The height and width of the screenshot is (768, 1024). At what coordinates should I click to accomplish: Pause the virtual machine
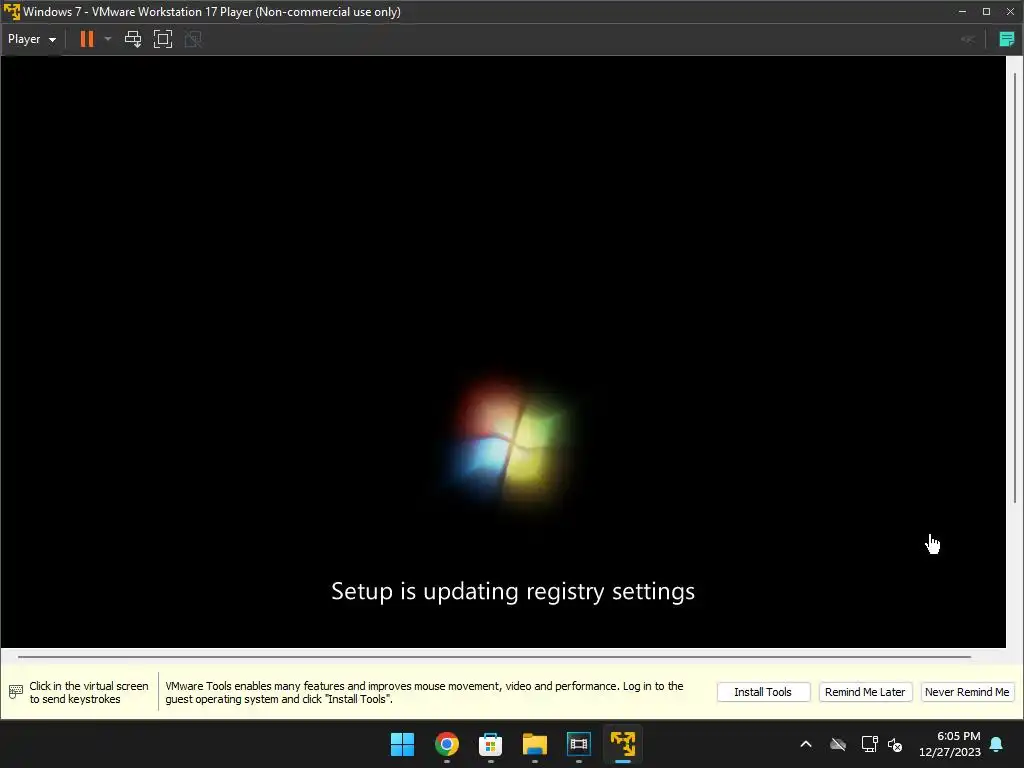click(x=87, y=39)
